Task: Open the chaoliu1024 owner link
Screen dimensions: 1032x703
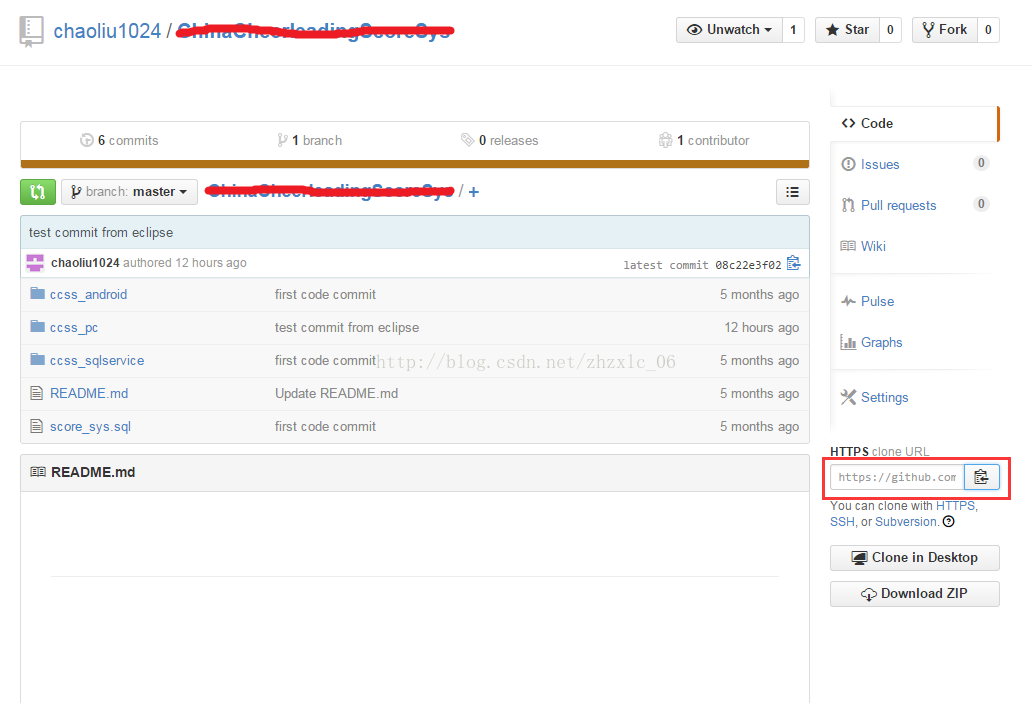Action: [x=107, y=31]
